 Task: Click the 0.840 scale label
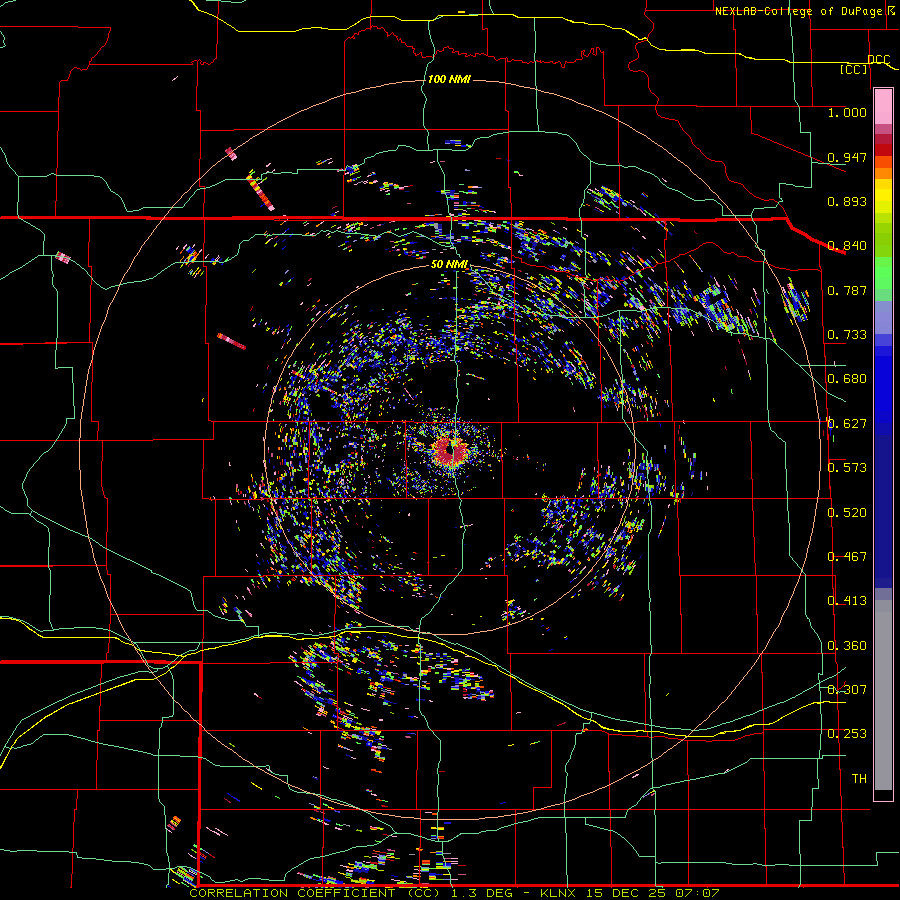coord(847,246)
